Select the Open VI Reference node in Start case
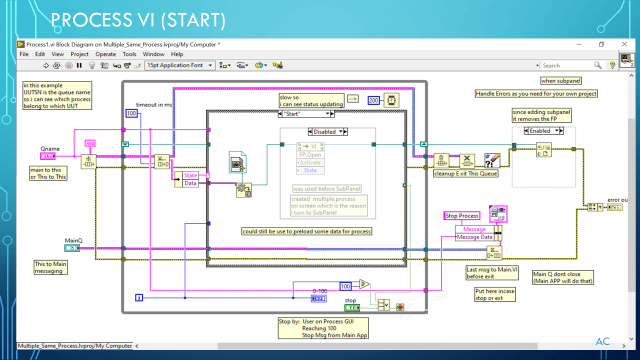 (244, 190)
